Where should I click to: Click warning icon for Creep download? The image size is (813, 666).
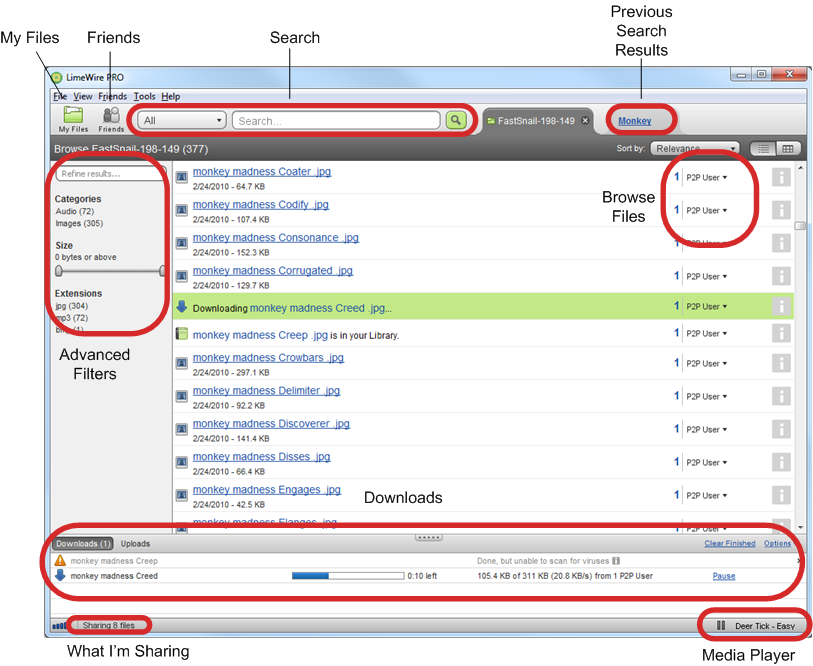coord(60,560)
